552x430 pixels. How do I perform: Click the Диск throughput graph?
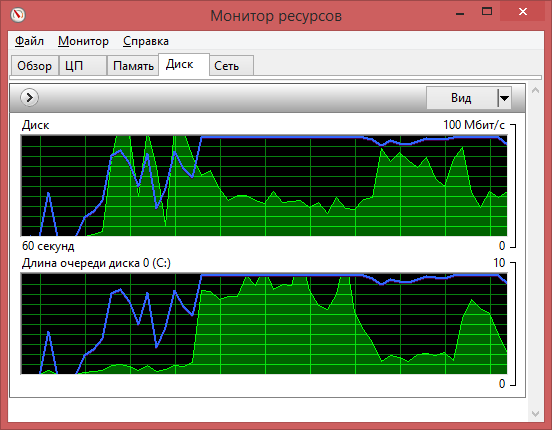coord(264,186)
